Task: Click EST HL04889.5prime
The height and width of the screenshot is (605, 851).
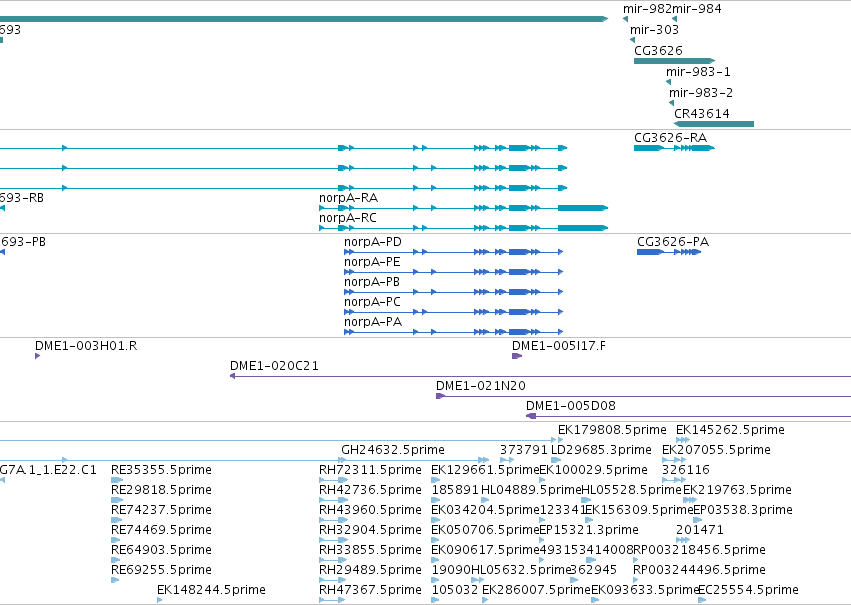Action: pyautogui.click(x=531, y=491)
